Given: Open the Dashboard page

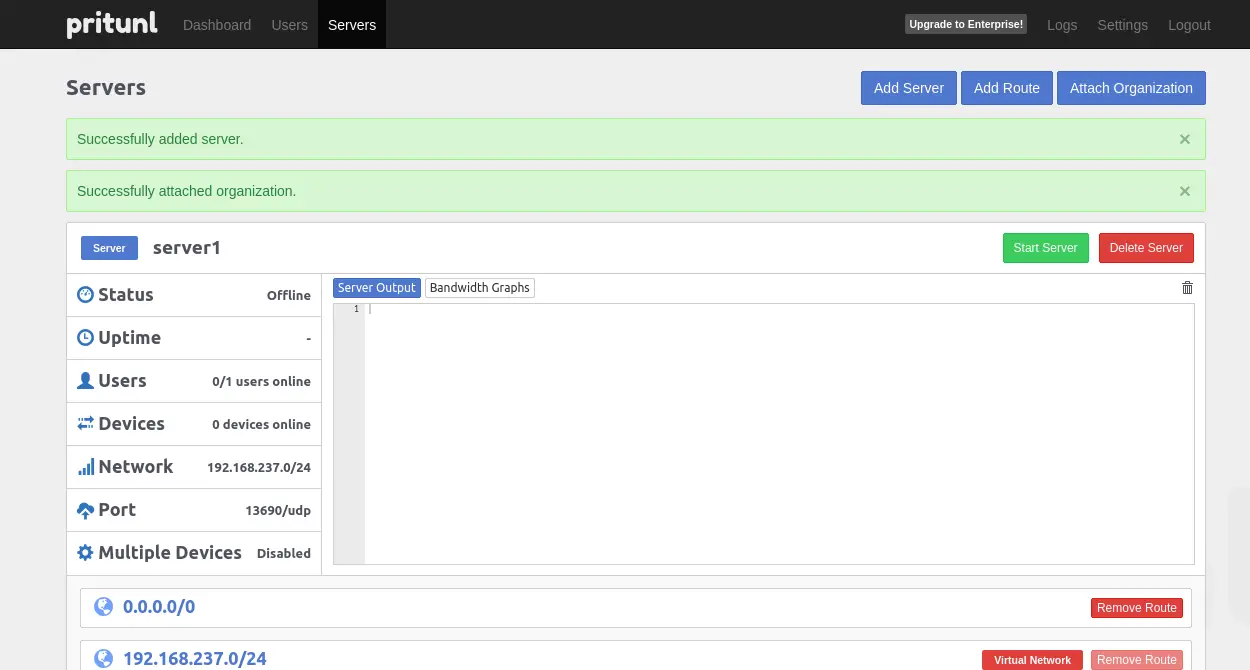Looking at the screenshot, I should (x=217, y=25).
